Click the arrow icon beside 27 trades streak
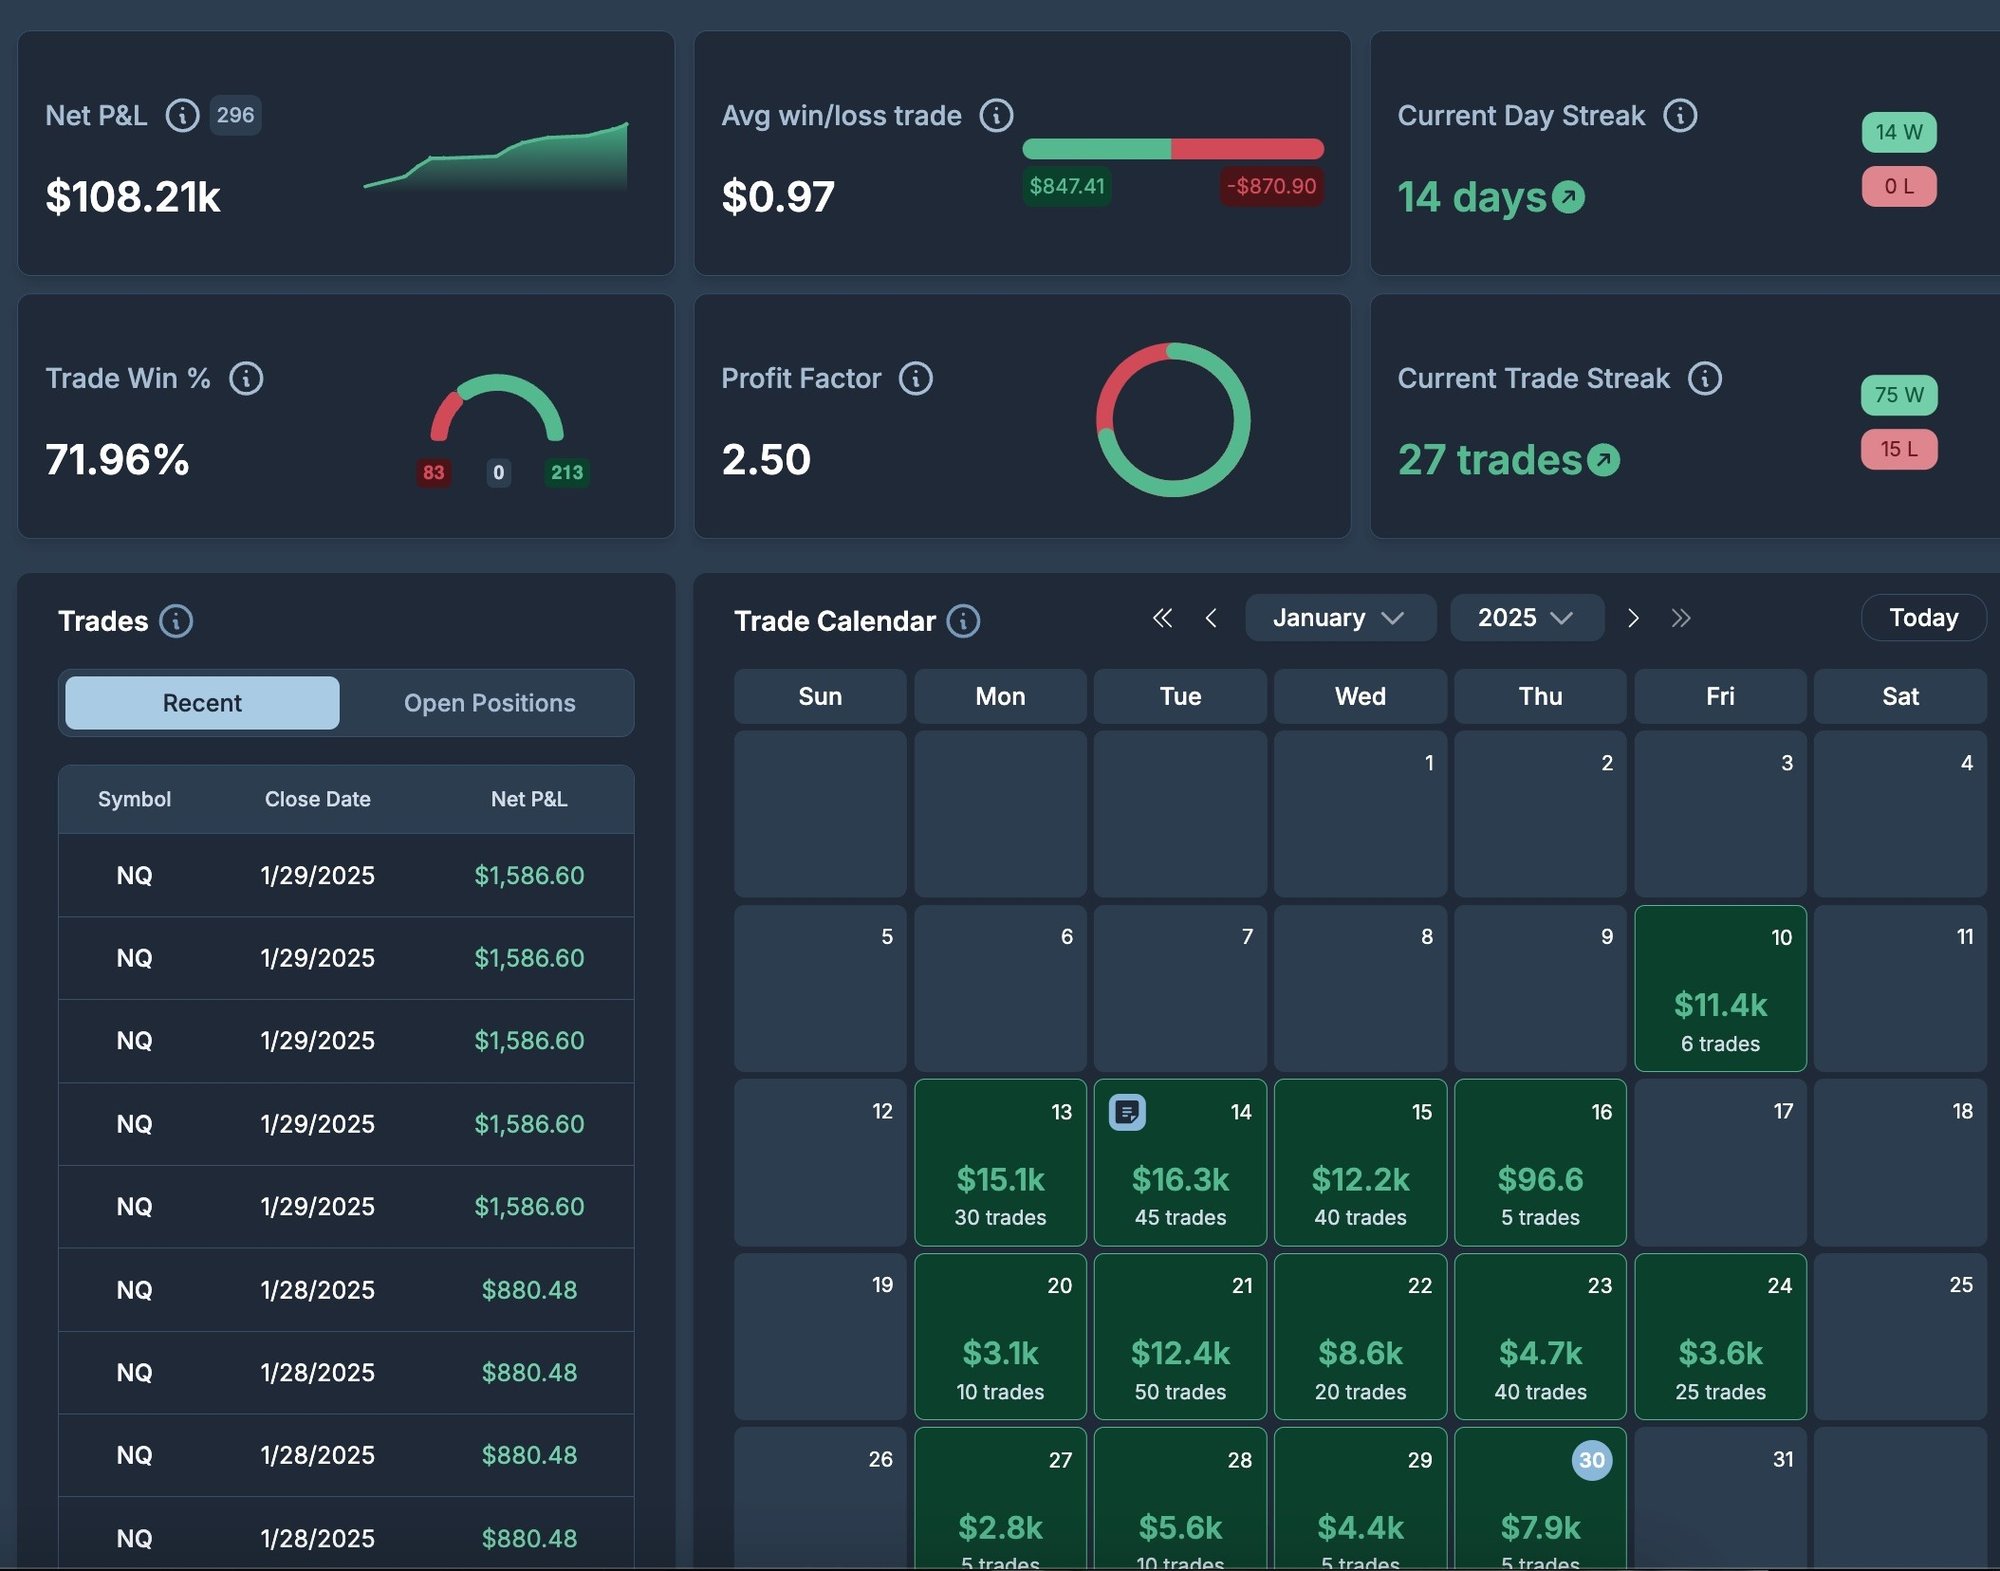The height and width of the screenshot is (1571, 2000). point(1604,460)
